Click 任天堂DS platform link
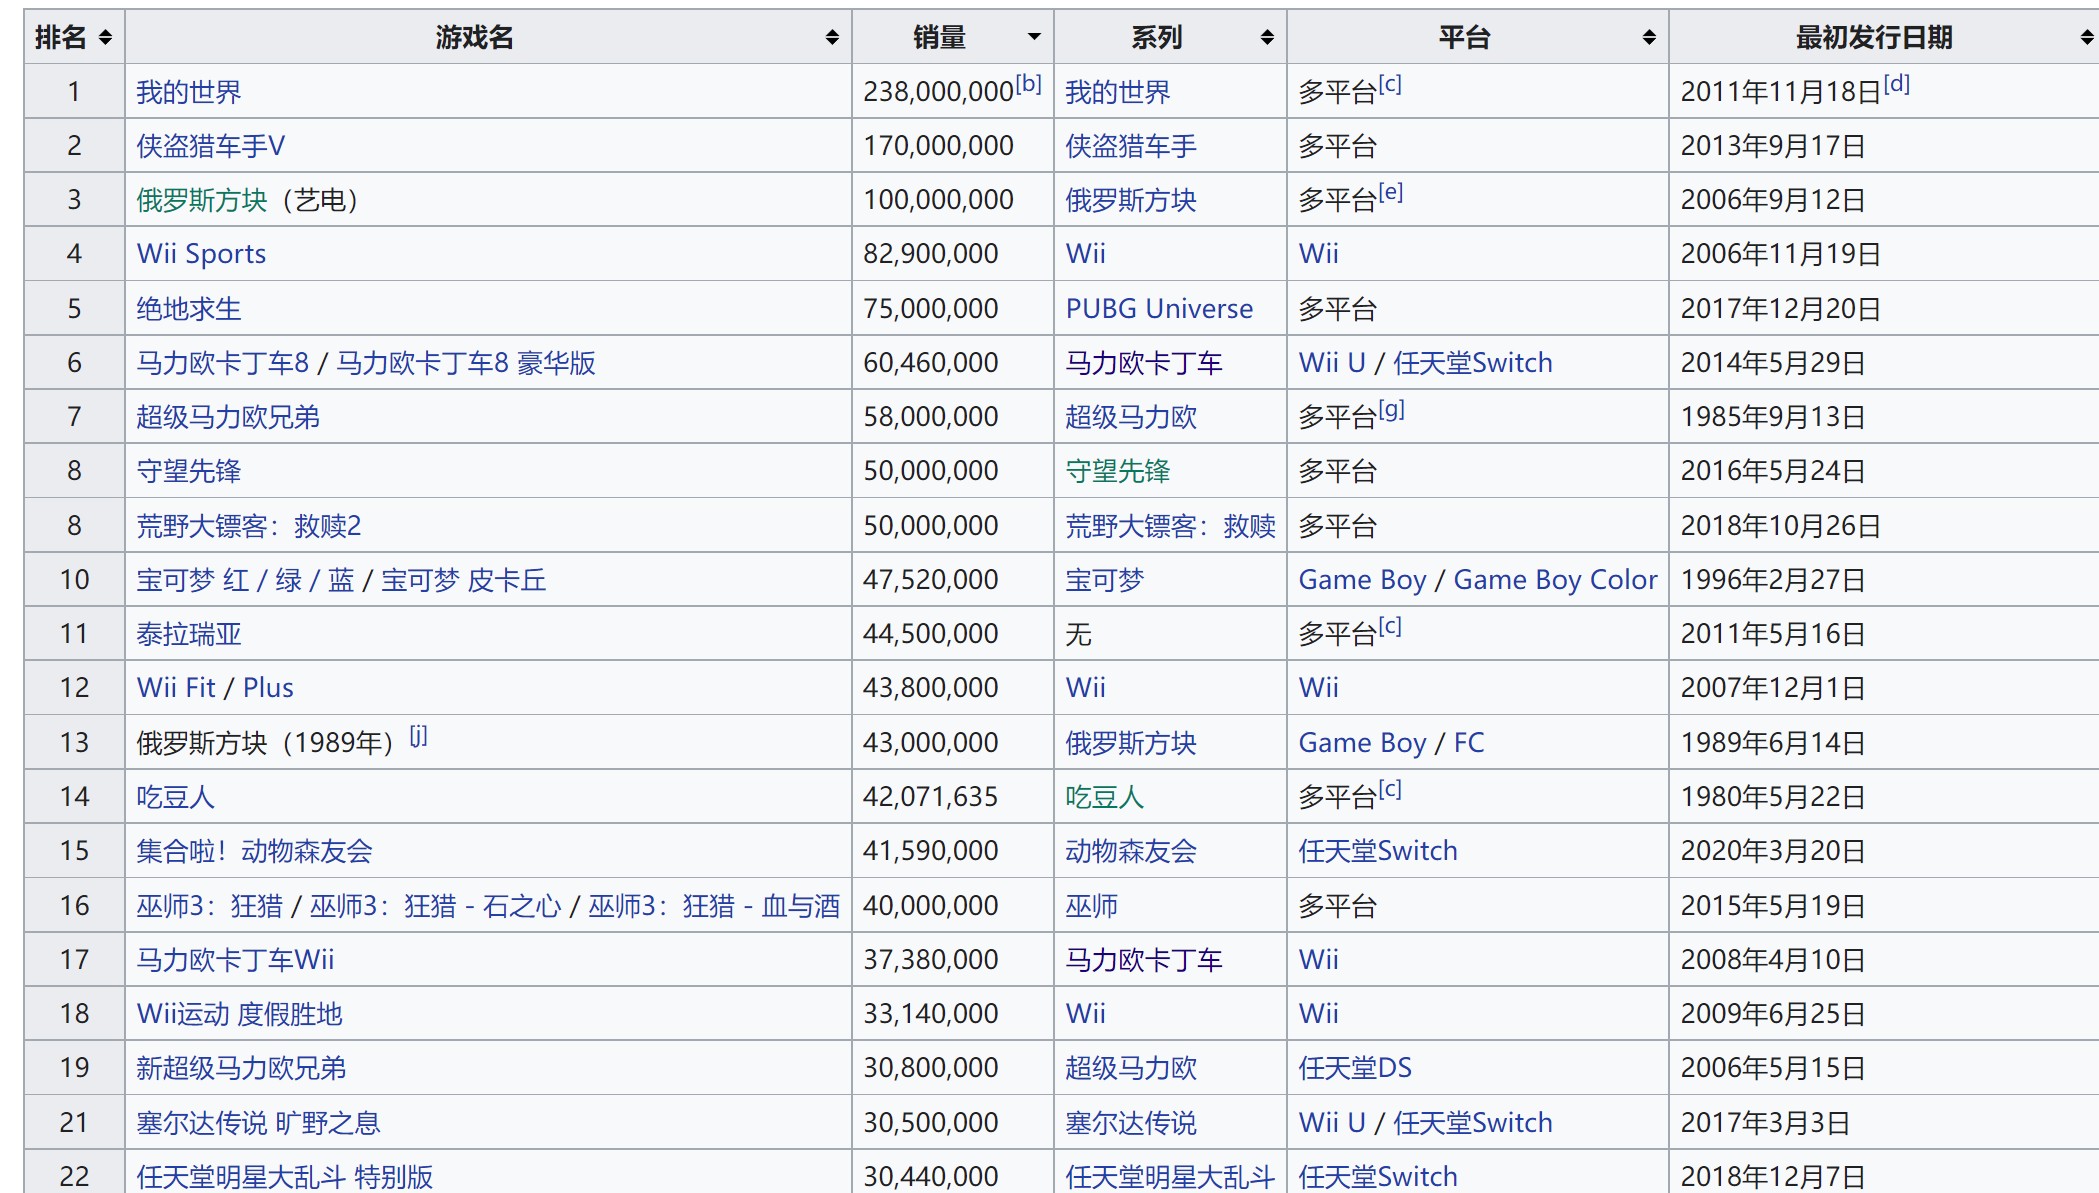The image size is (2099, 1193). (x=1355, y=1068)
